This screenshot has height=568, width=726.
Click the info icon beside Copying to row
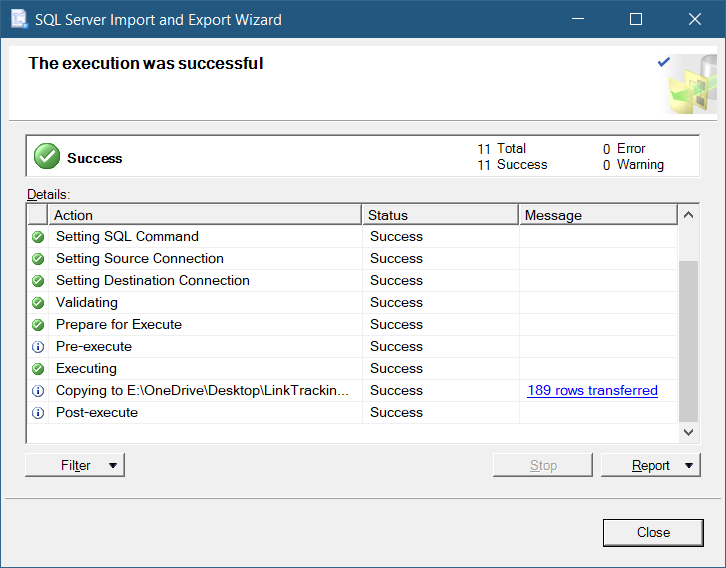(38, 391)
